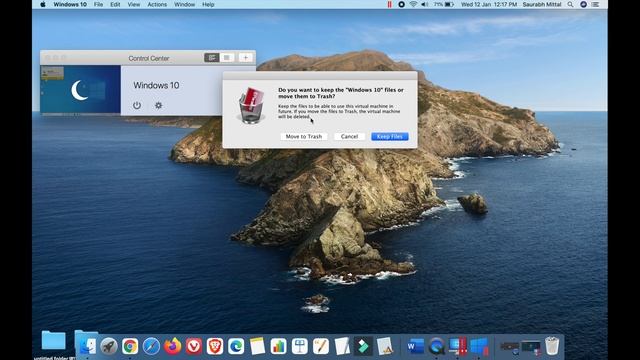Launch Safari from Dock

click(x=151, y=346)
